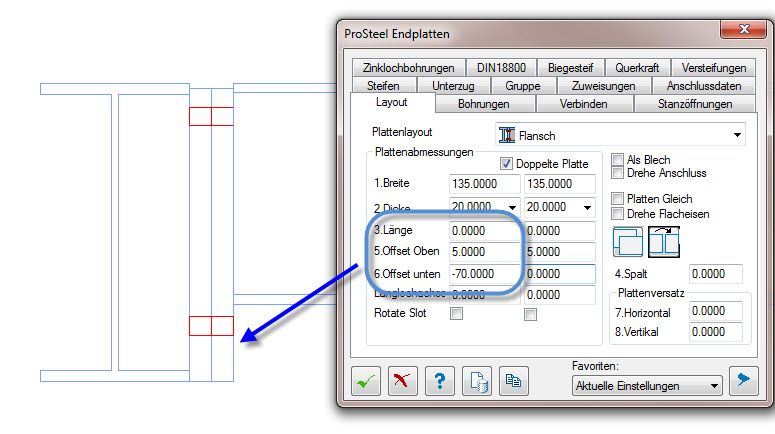Switch to the Zuweisungen tab
This screenshot has height=434, width=775.
pyautogui.click(x=603, y=86)
